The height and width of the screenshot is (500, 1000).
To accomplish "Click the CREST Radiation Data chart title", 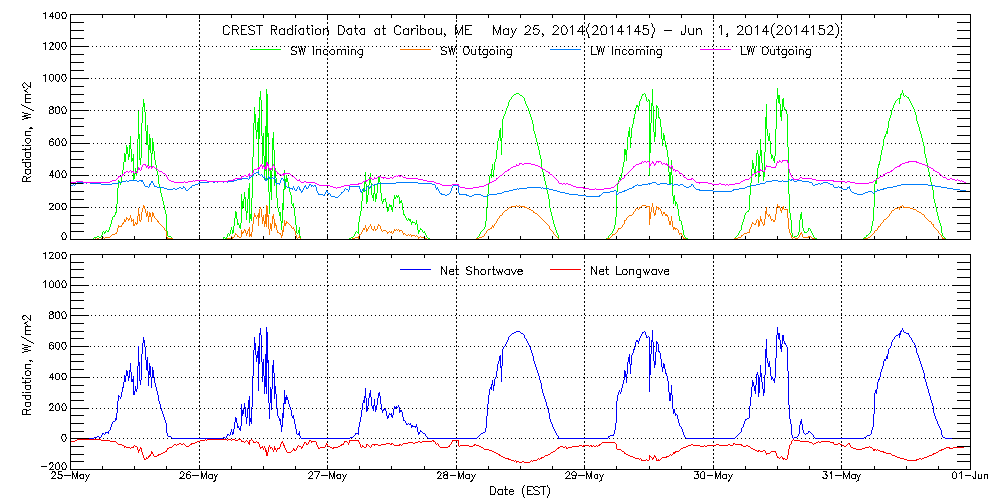I will 337,31.
